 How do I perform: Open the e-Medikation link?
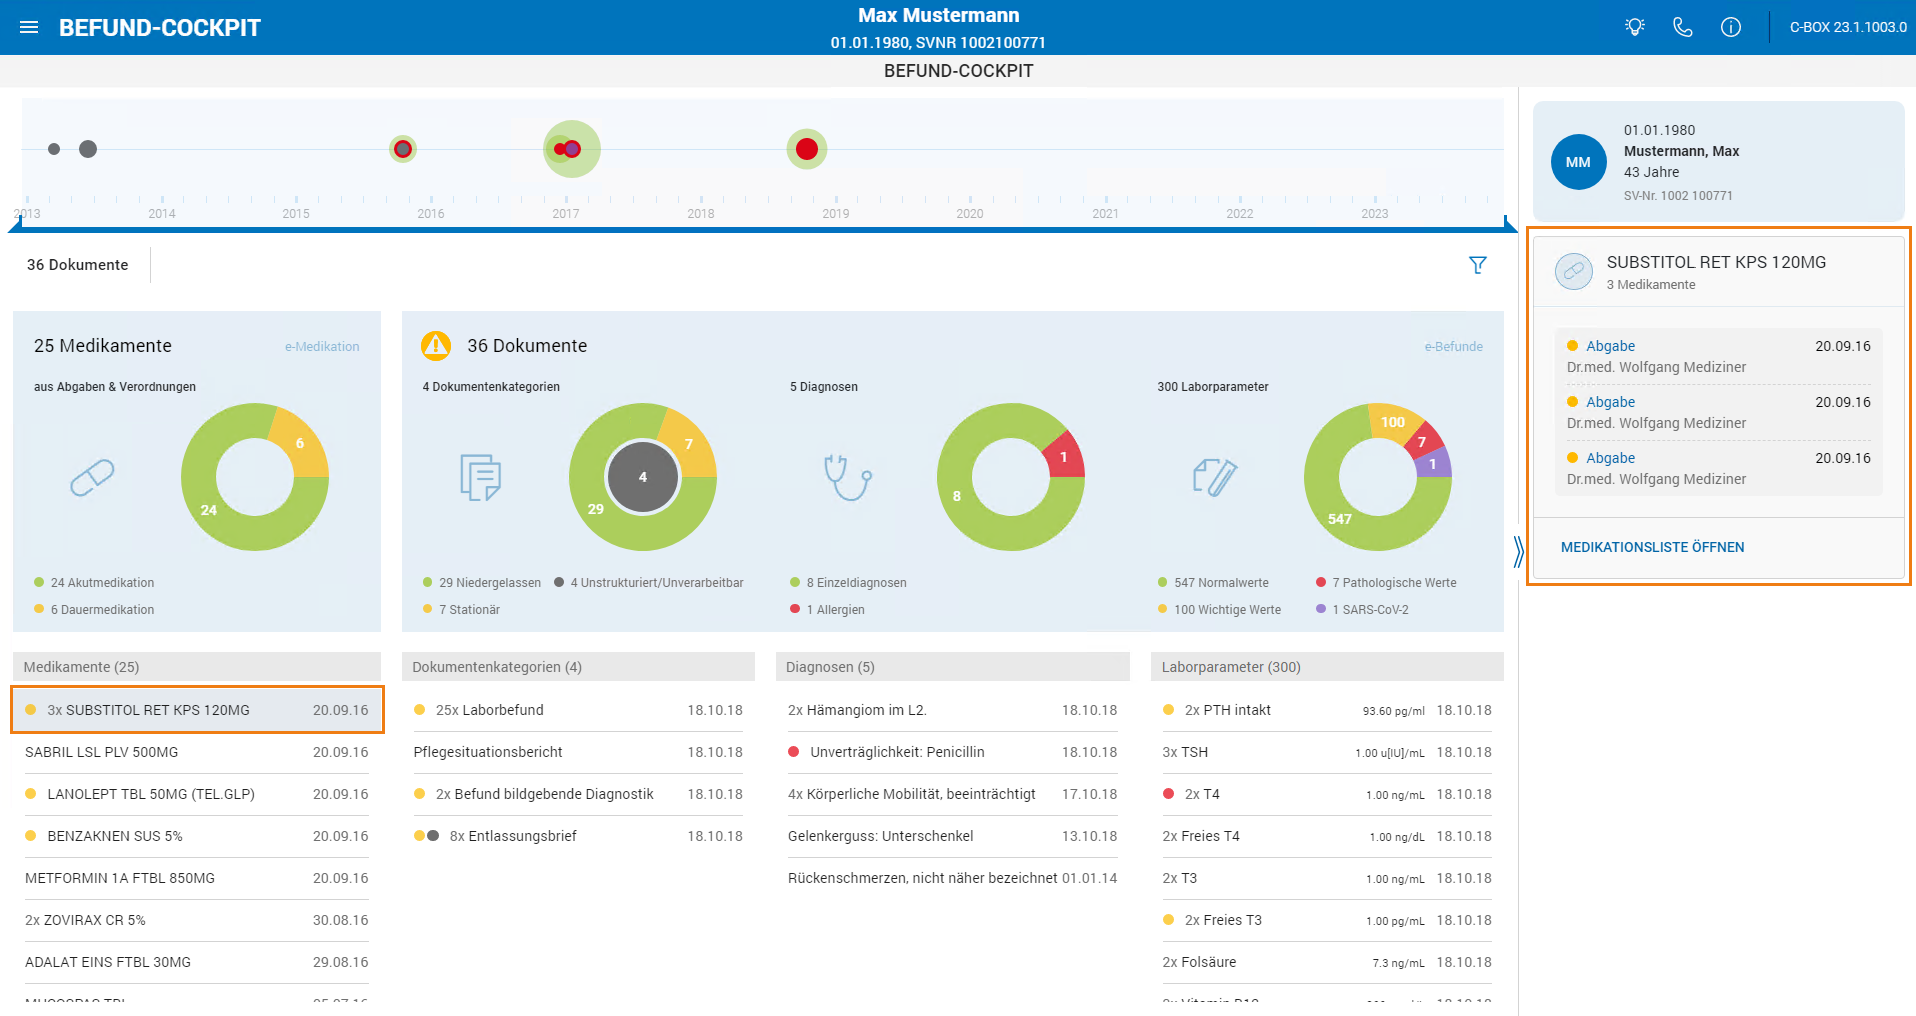point(322,347)
